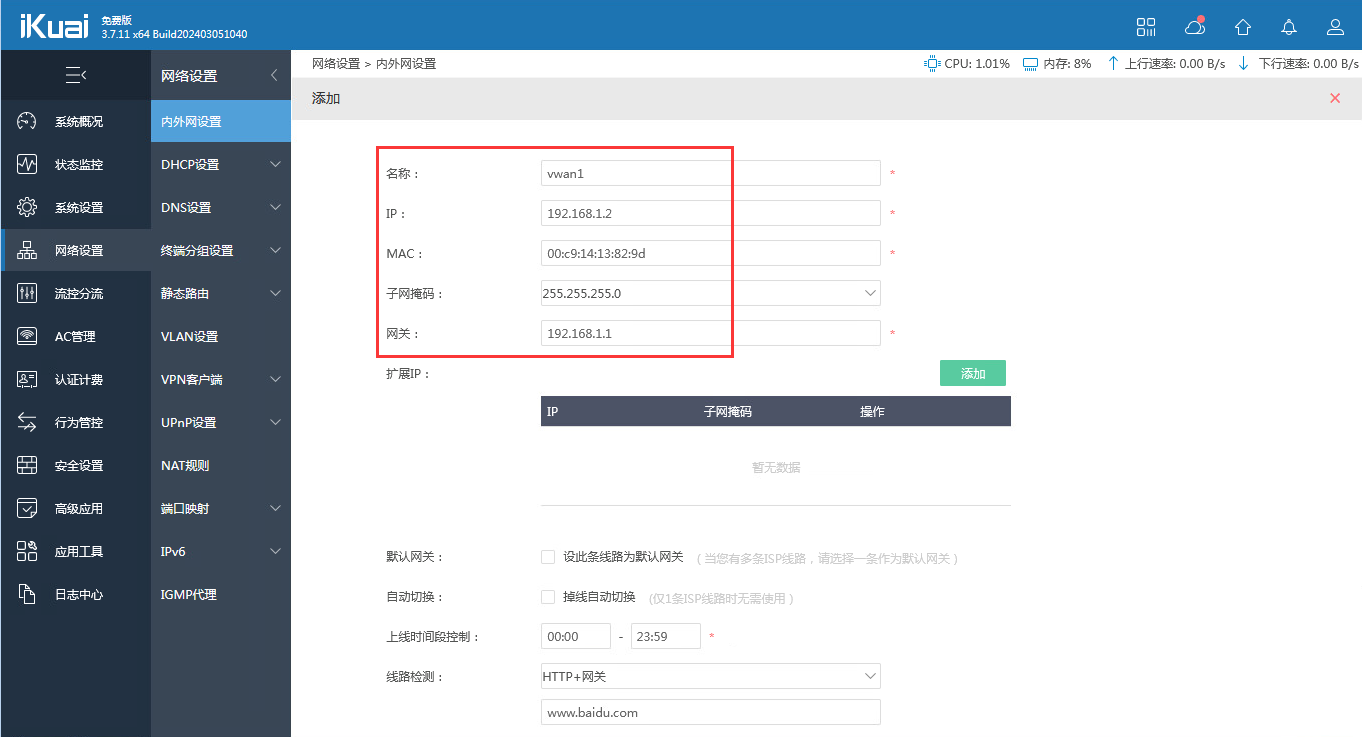The width and height of the screenshot is (1362, 737).
Task: Expand the VPN客户端 submenu
Action: tap(220, 378)
